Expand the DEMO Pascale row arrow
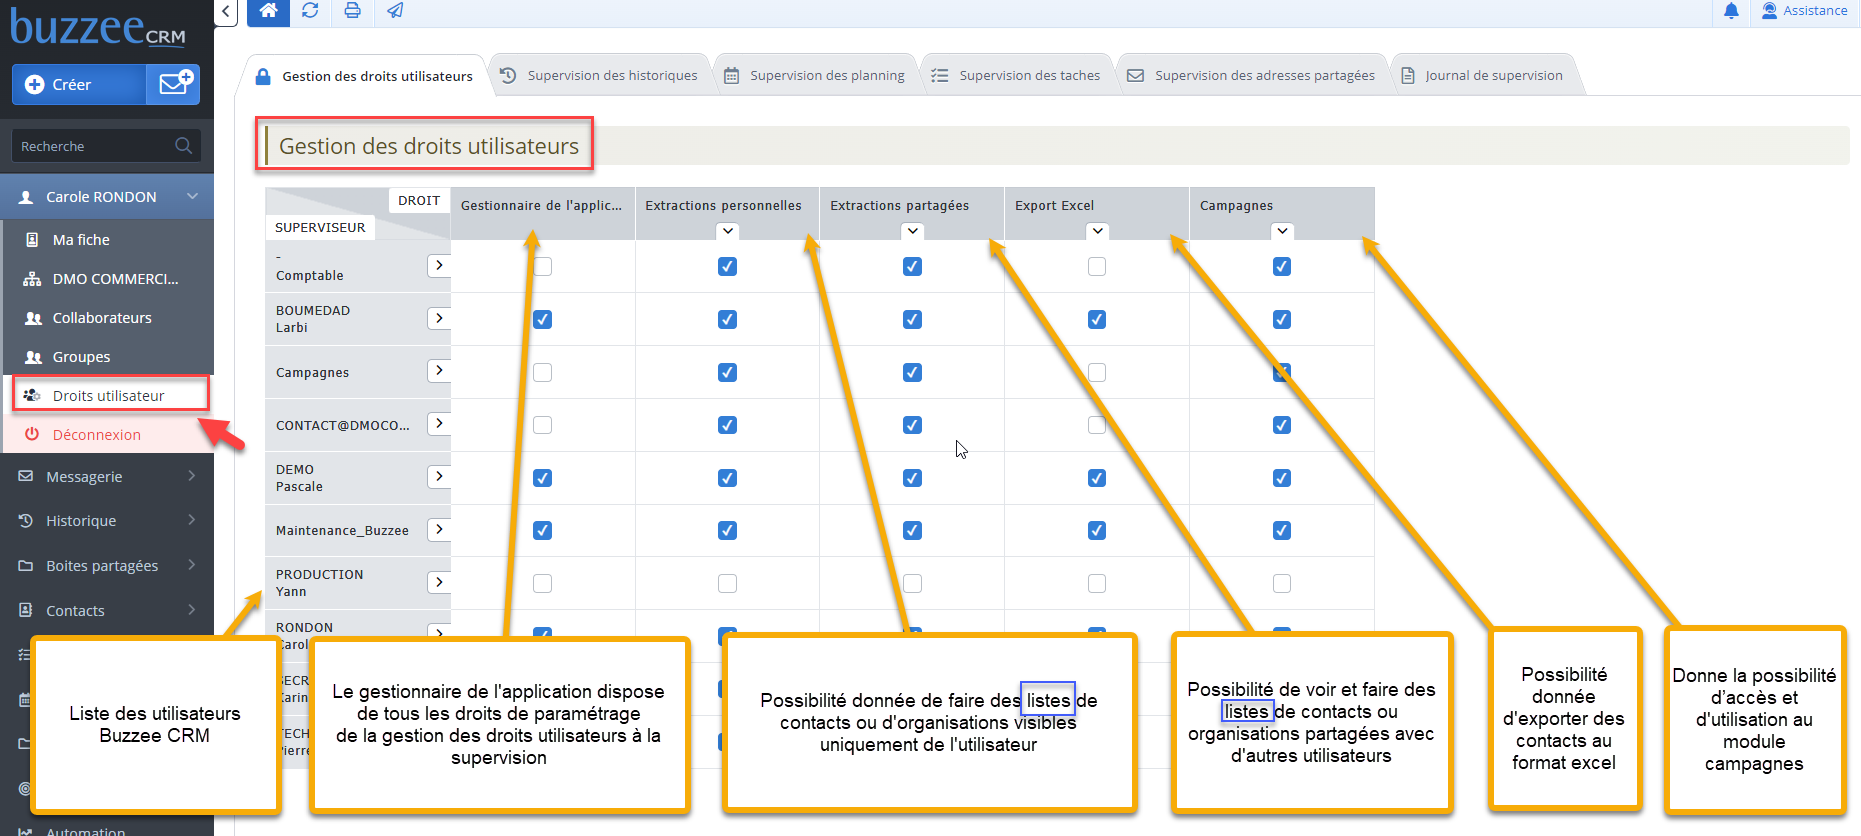The image size is (1861, 836). click(x=439, y=477)
